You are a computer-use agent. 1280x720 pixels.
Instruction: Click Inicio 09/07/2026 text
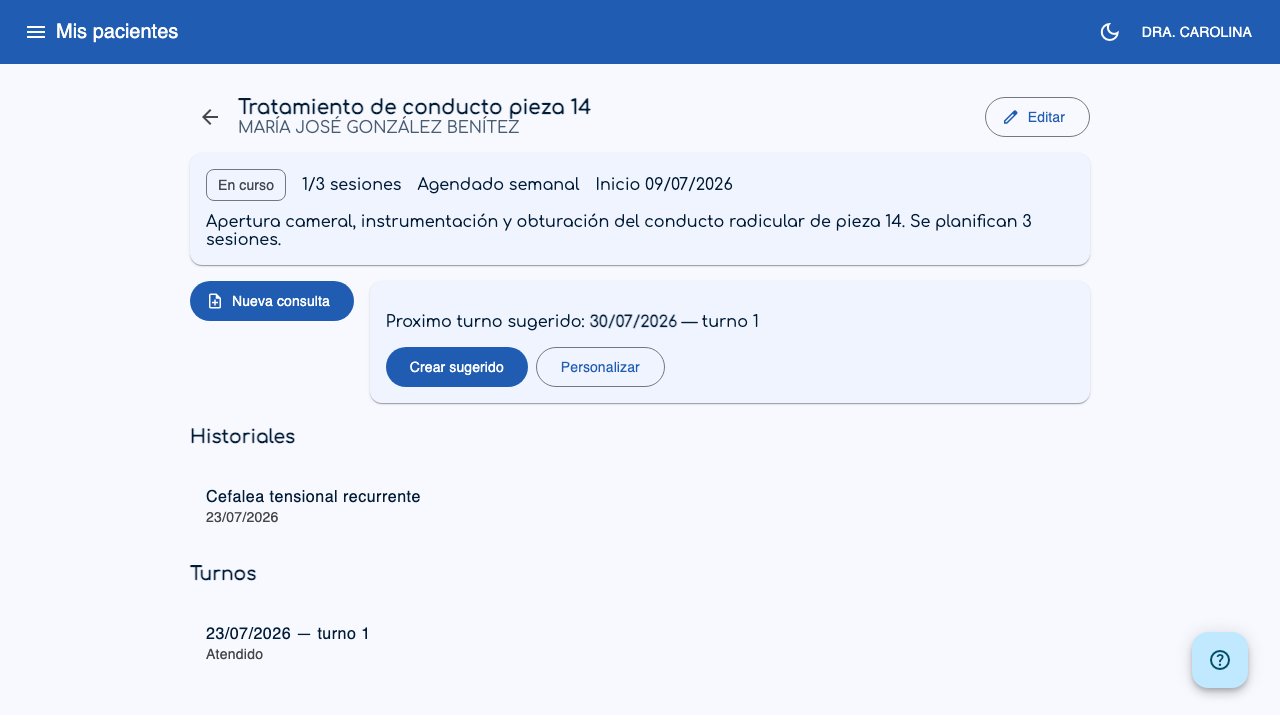coord(664,185)
